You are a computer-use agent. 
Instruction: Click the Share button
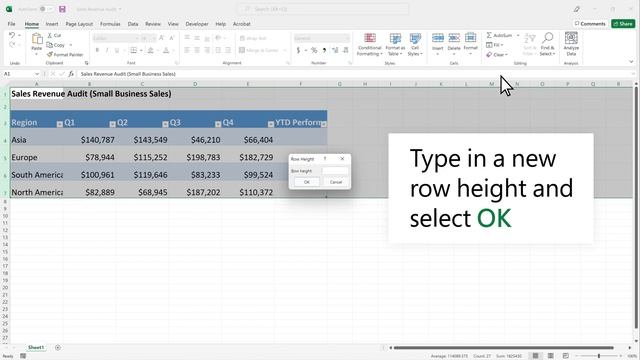tap(623, 24)
